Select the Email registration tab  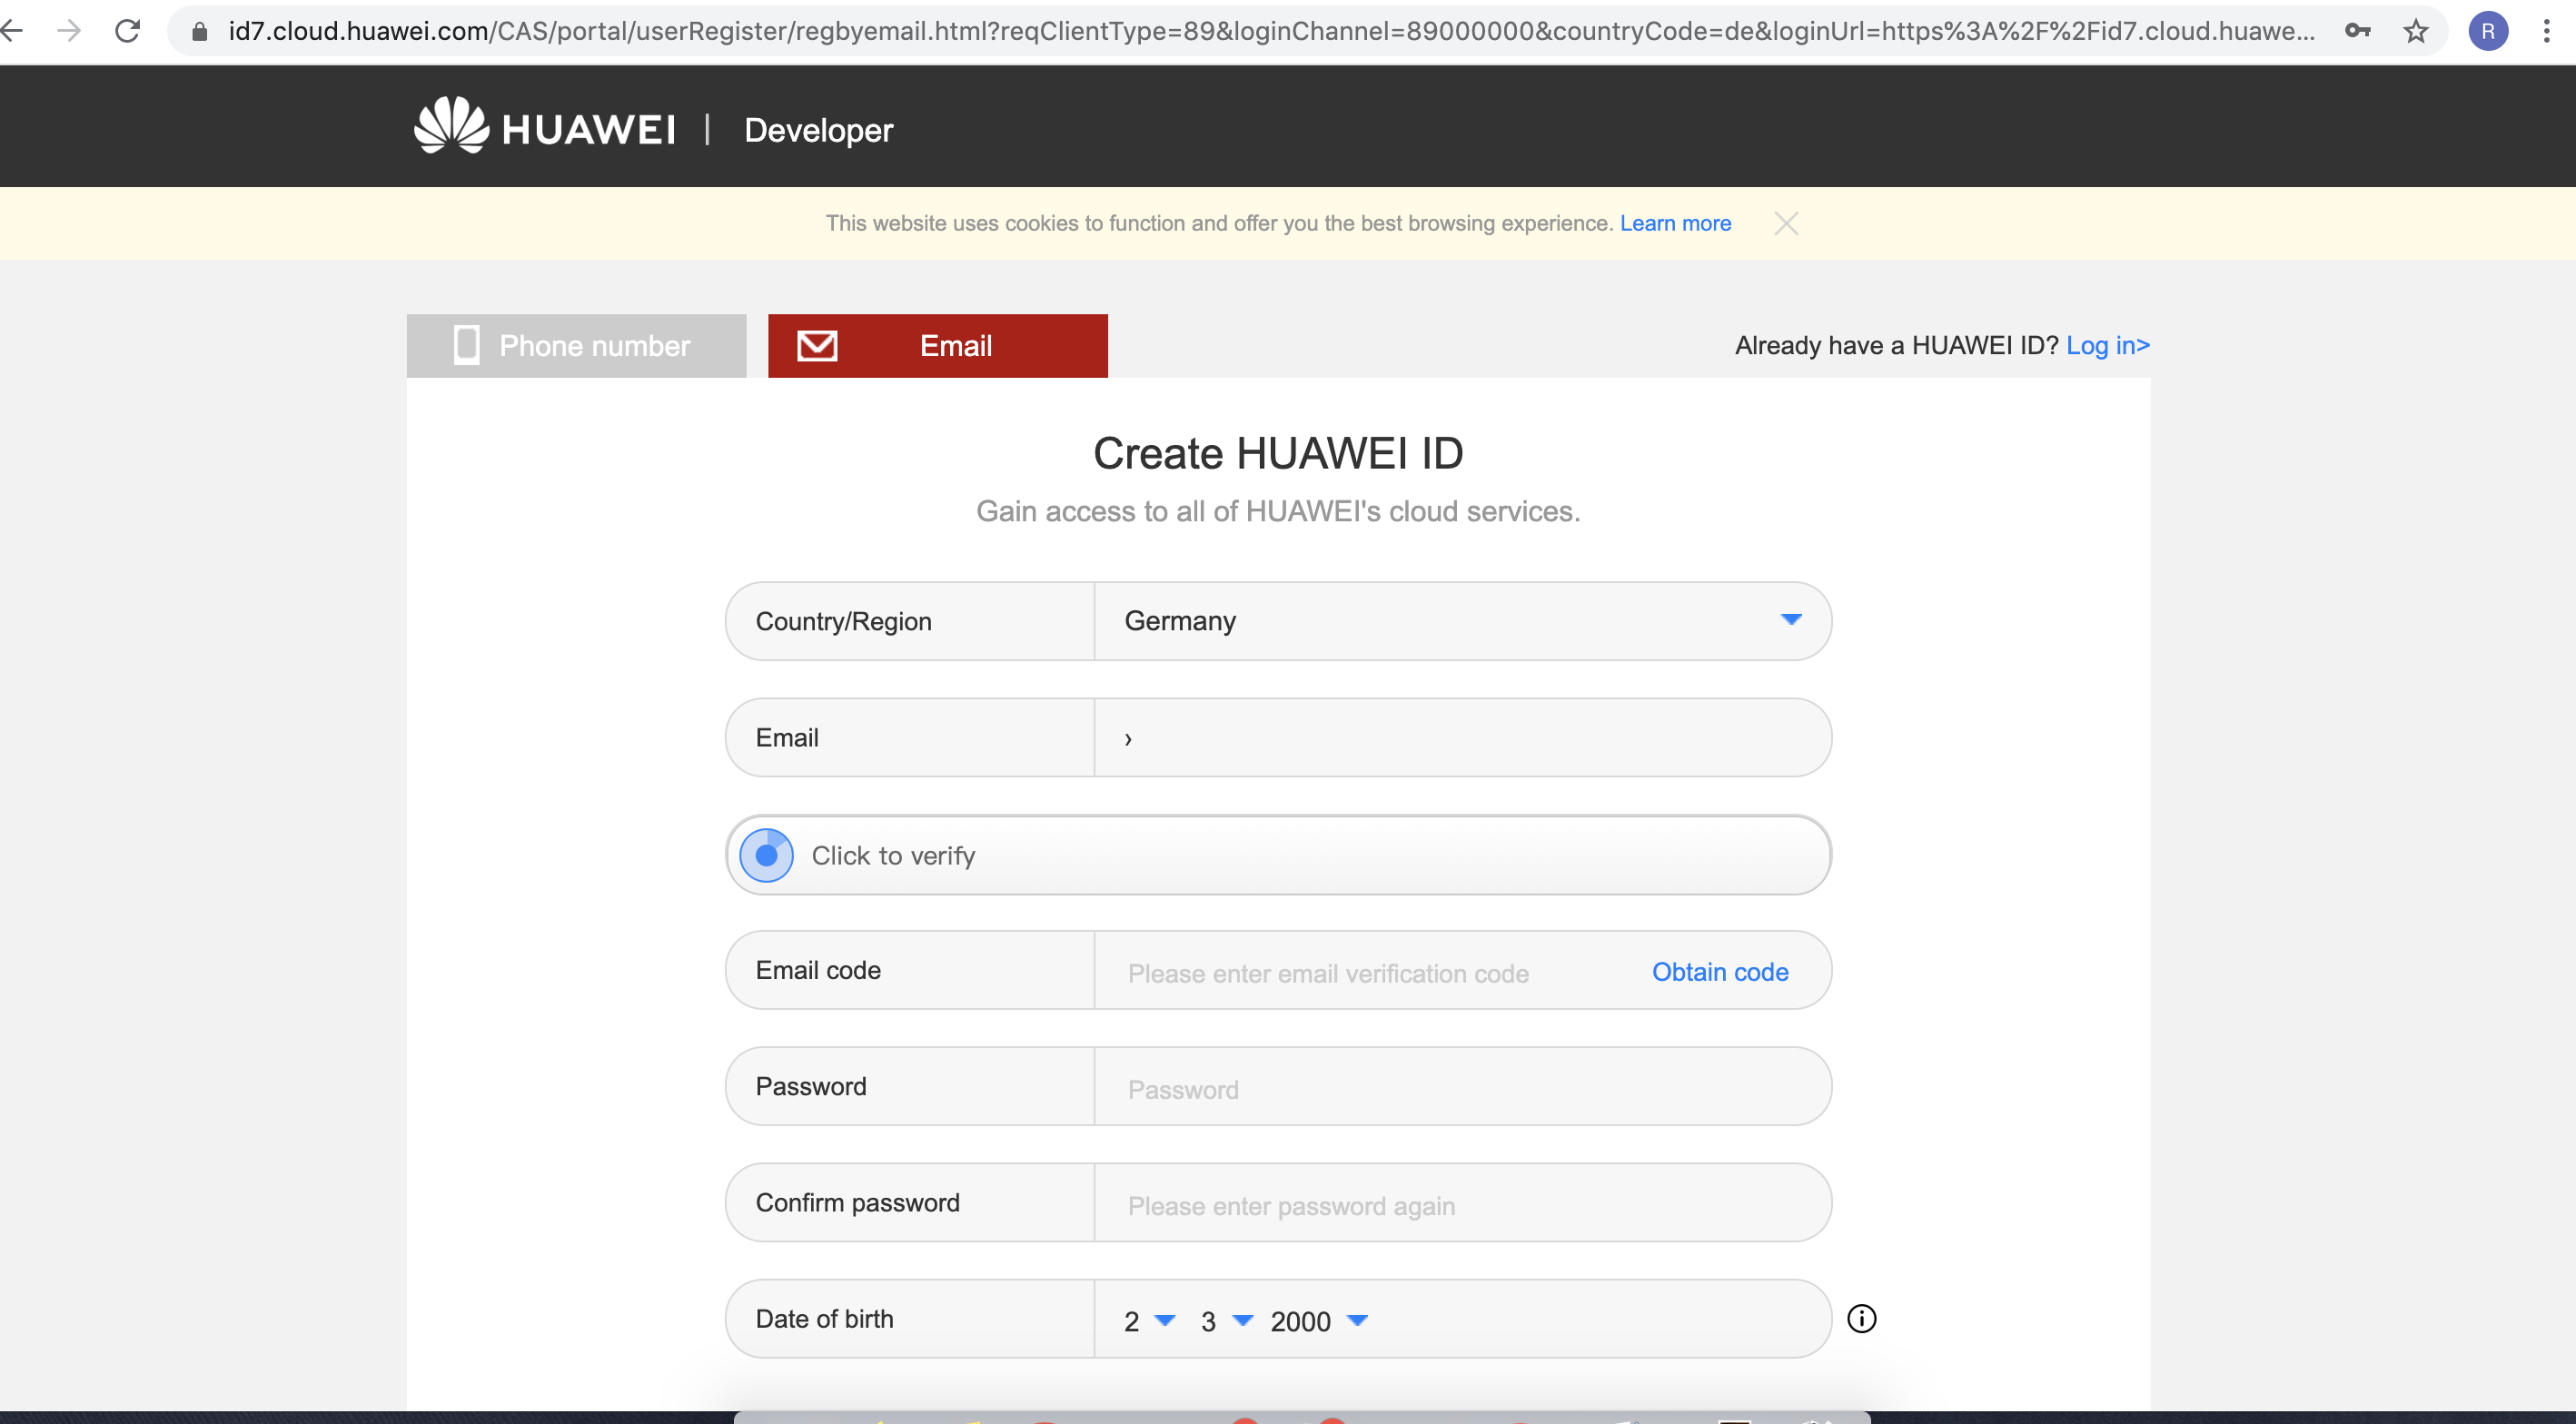point(937,346)
